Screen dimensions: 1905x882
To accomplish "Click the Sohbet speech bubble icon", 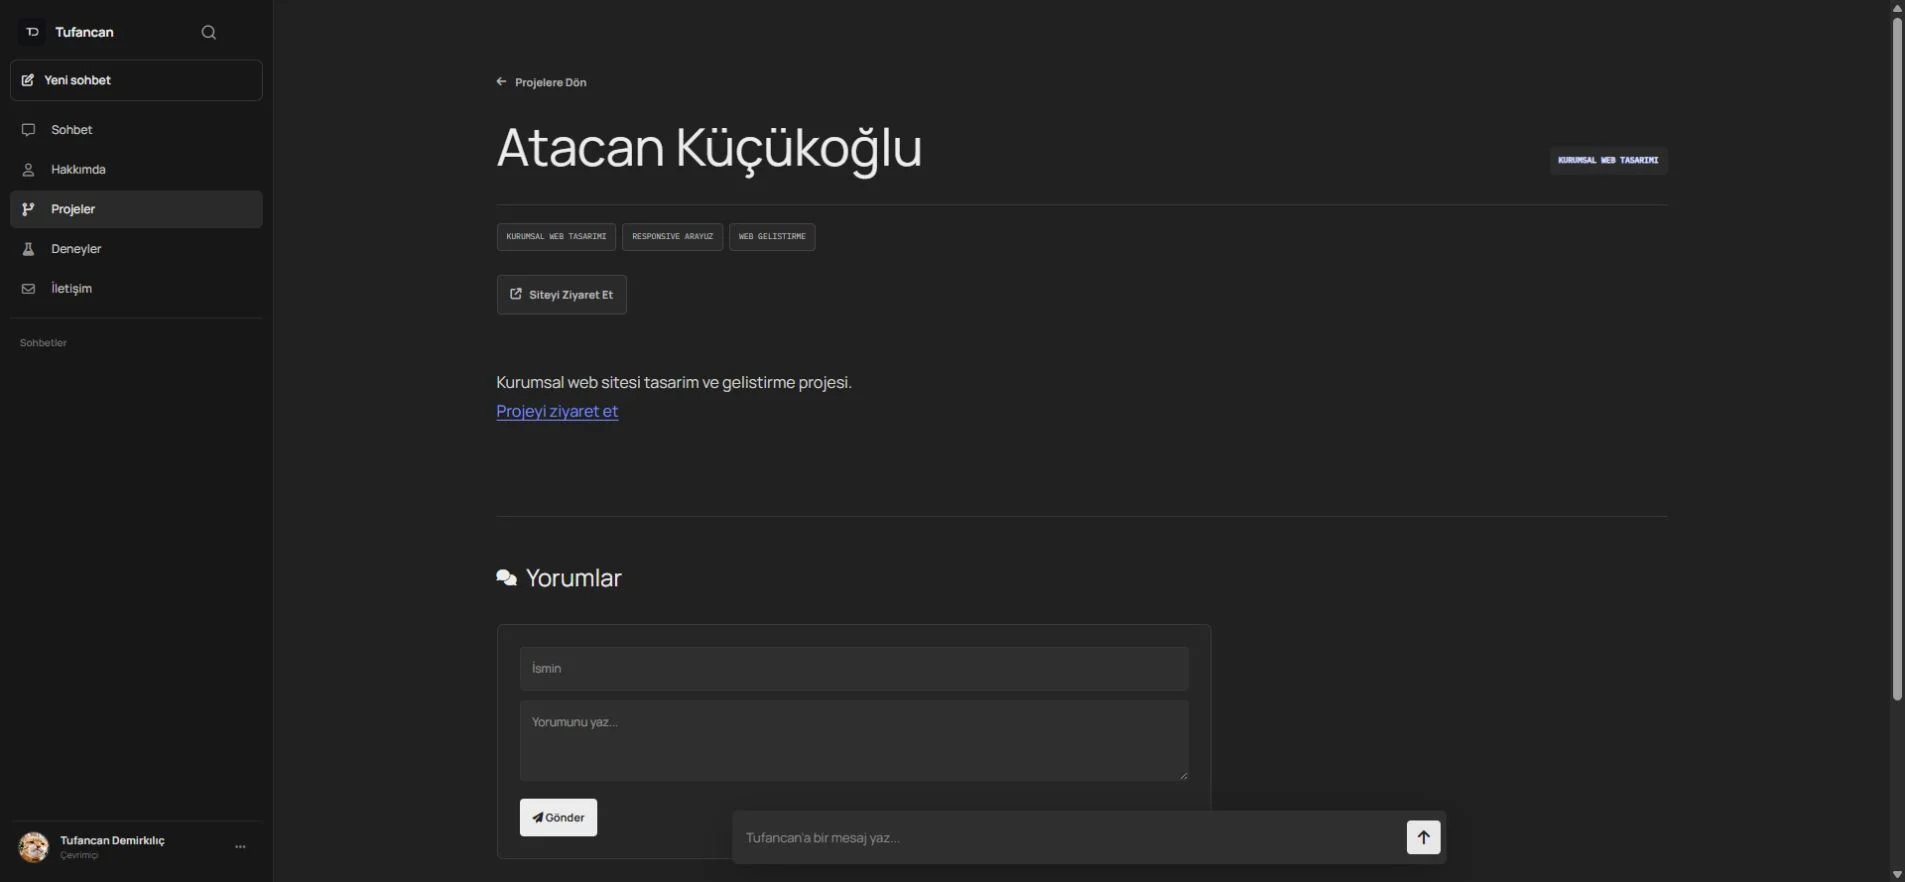I will coord(28,130).
